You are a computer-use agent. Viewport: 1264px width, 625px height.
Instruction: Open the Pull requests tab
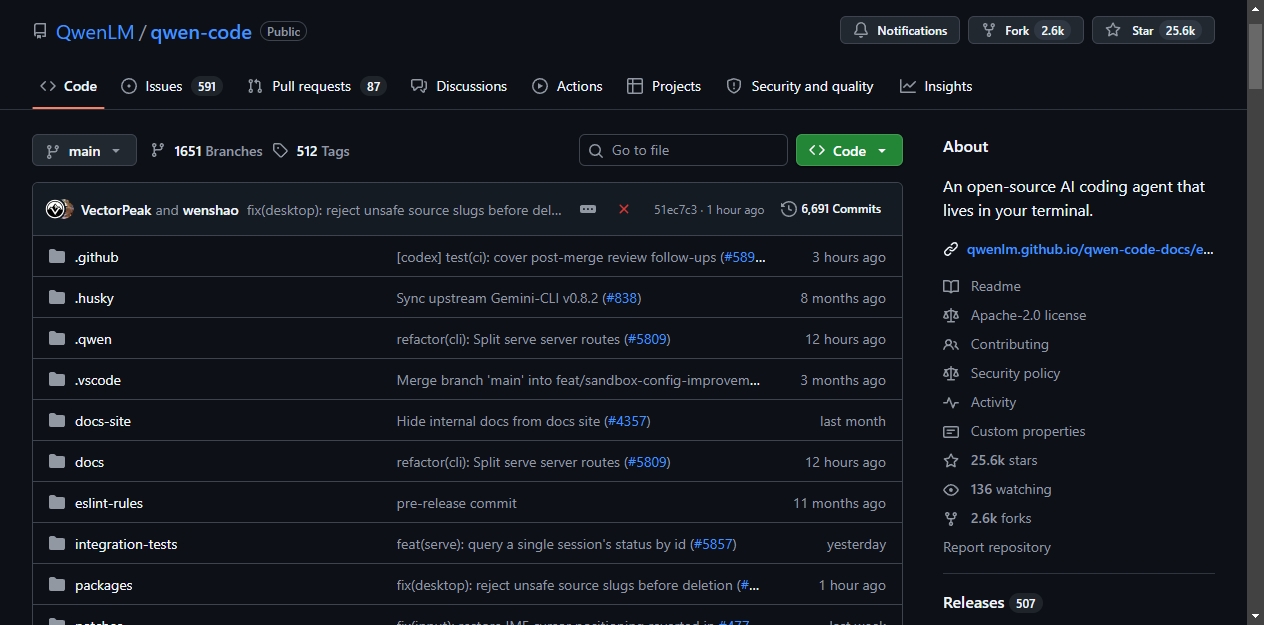click(317, 86)
